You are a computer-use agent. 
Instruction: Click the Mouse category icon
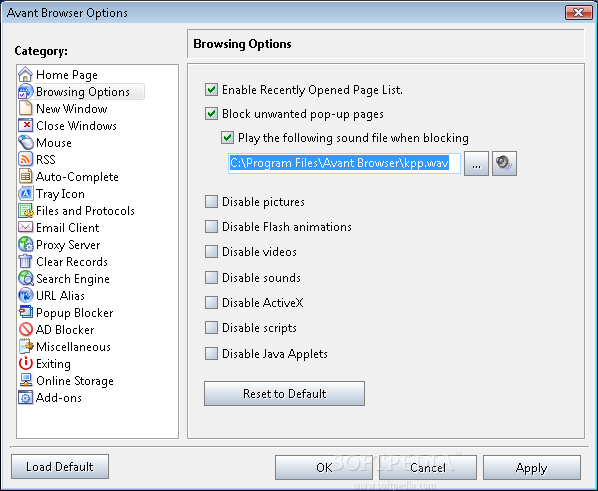[x=26, y=142]
